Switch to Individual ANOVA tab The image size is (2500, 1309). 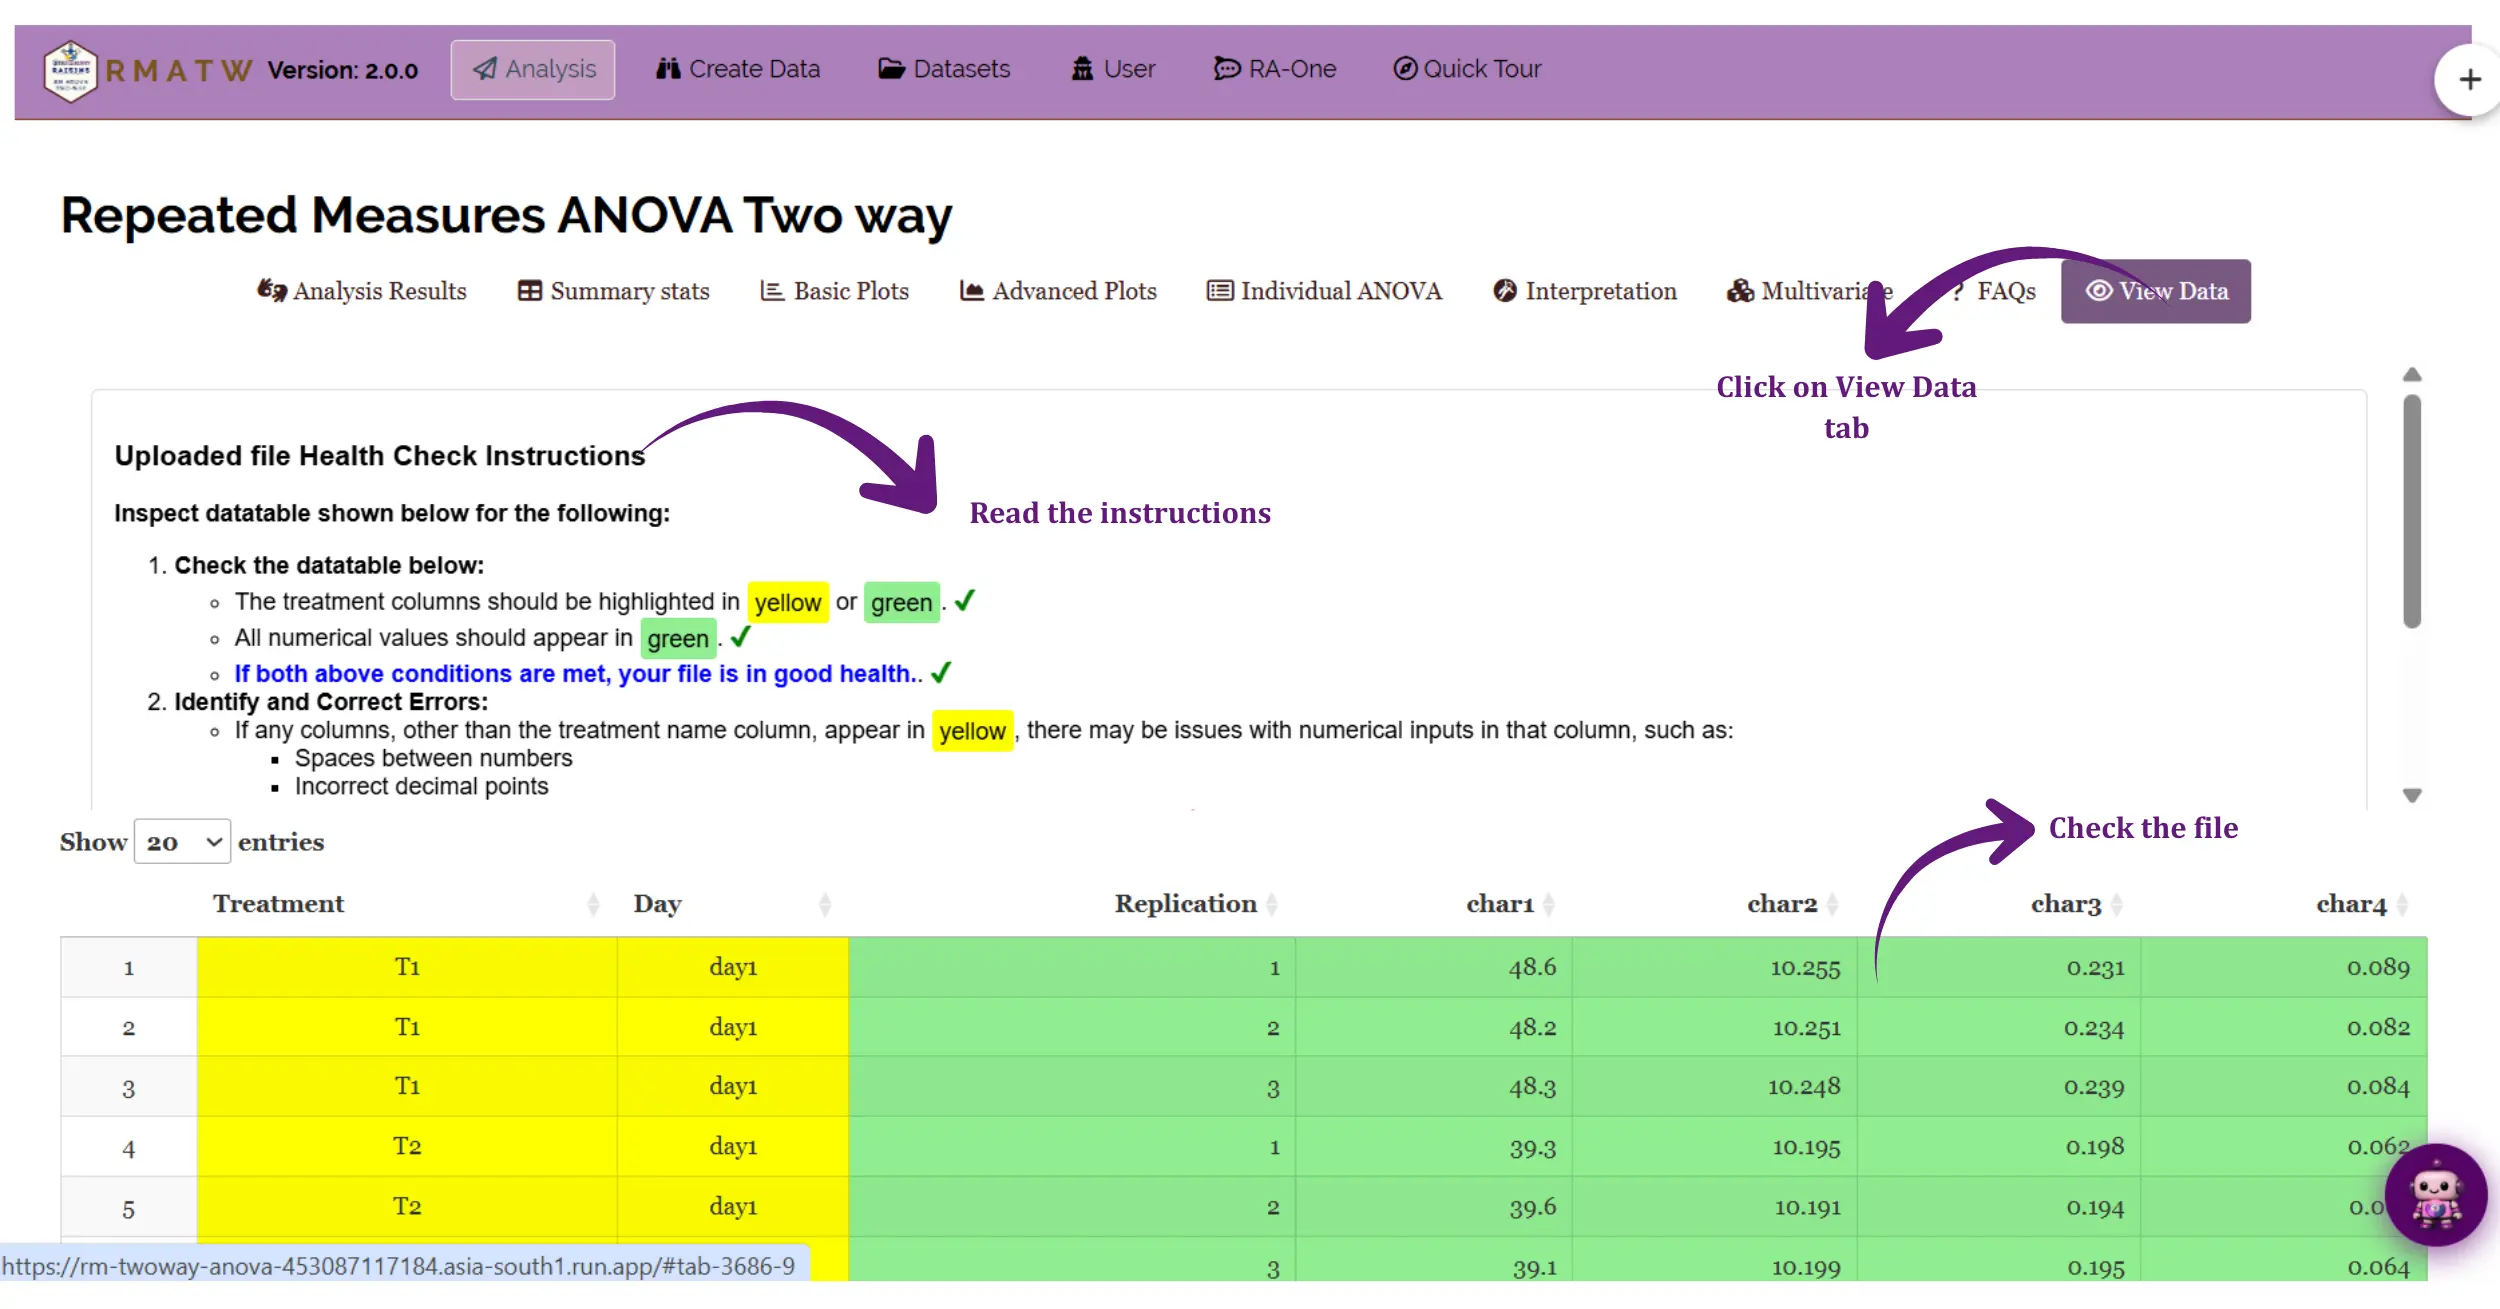point(1324,291)
